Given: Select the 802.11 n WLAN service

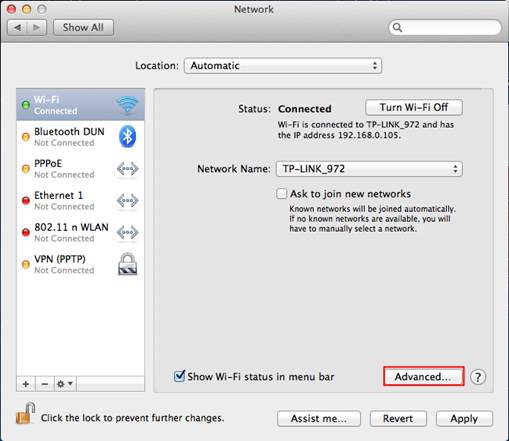Looking at the screenshot, I should [x=80, y=232].
